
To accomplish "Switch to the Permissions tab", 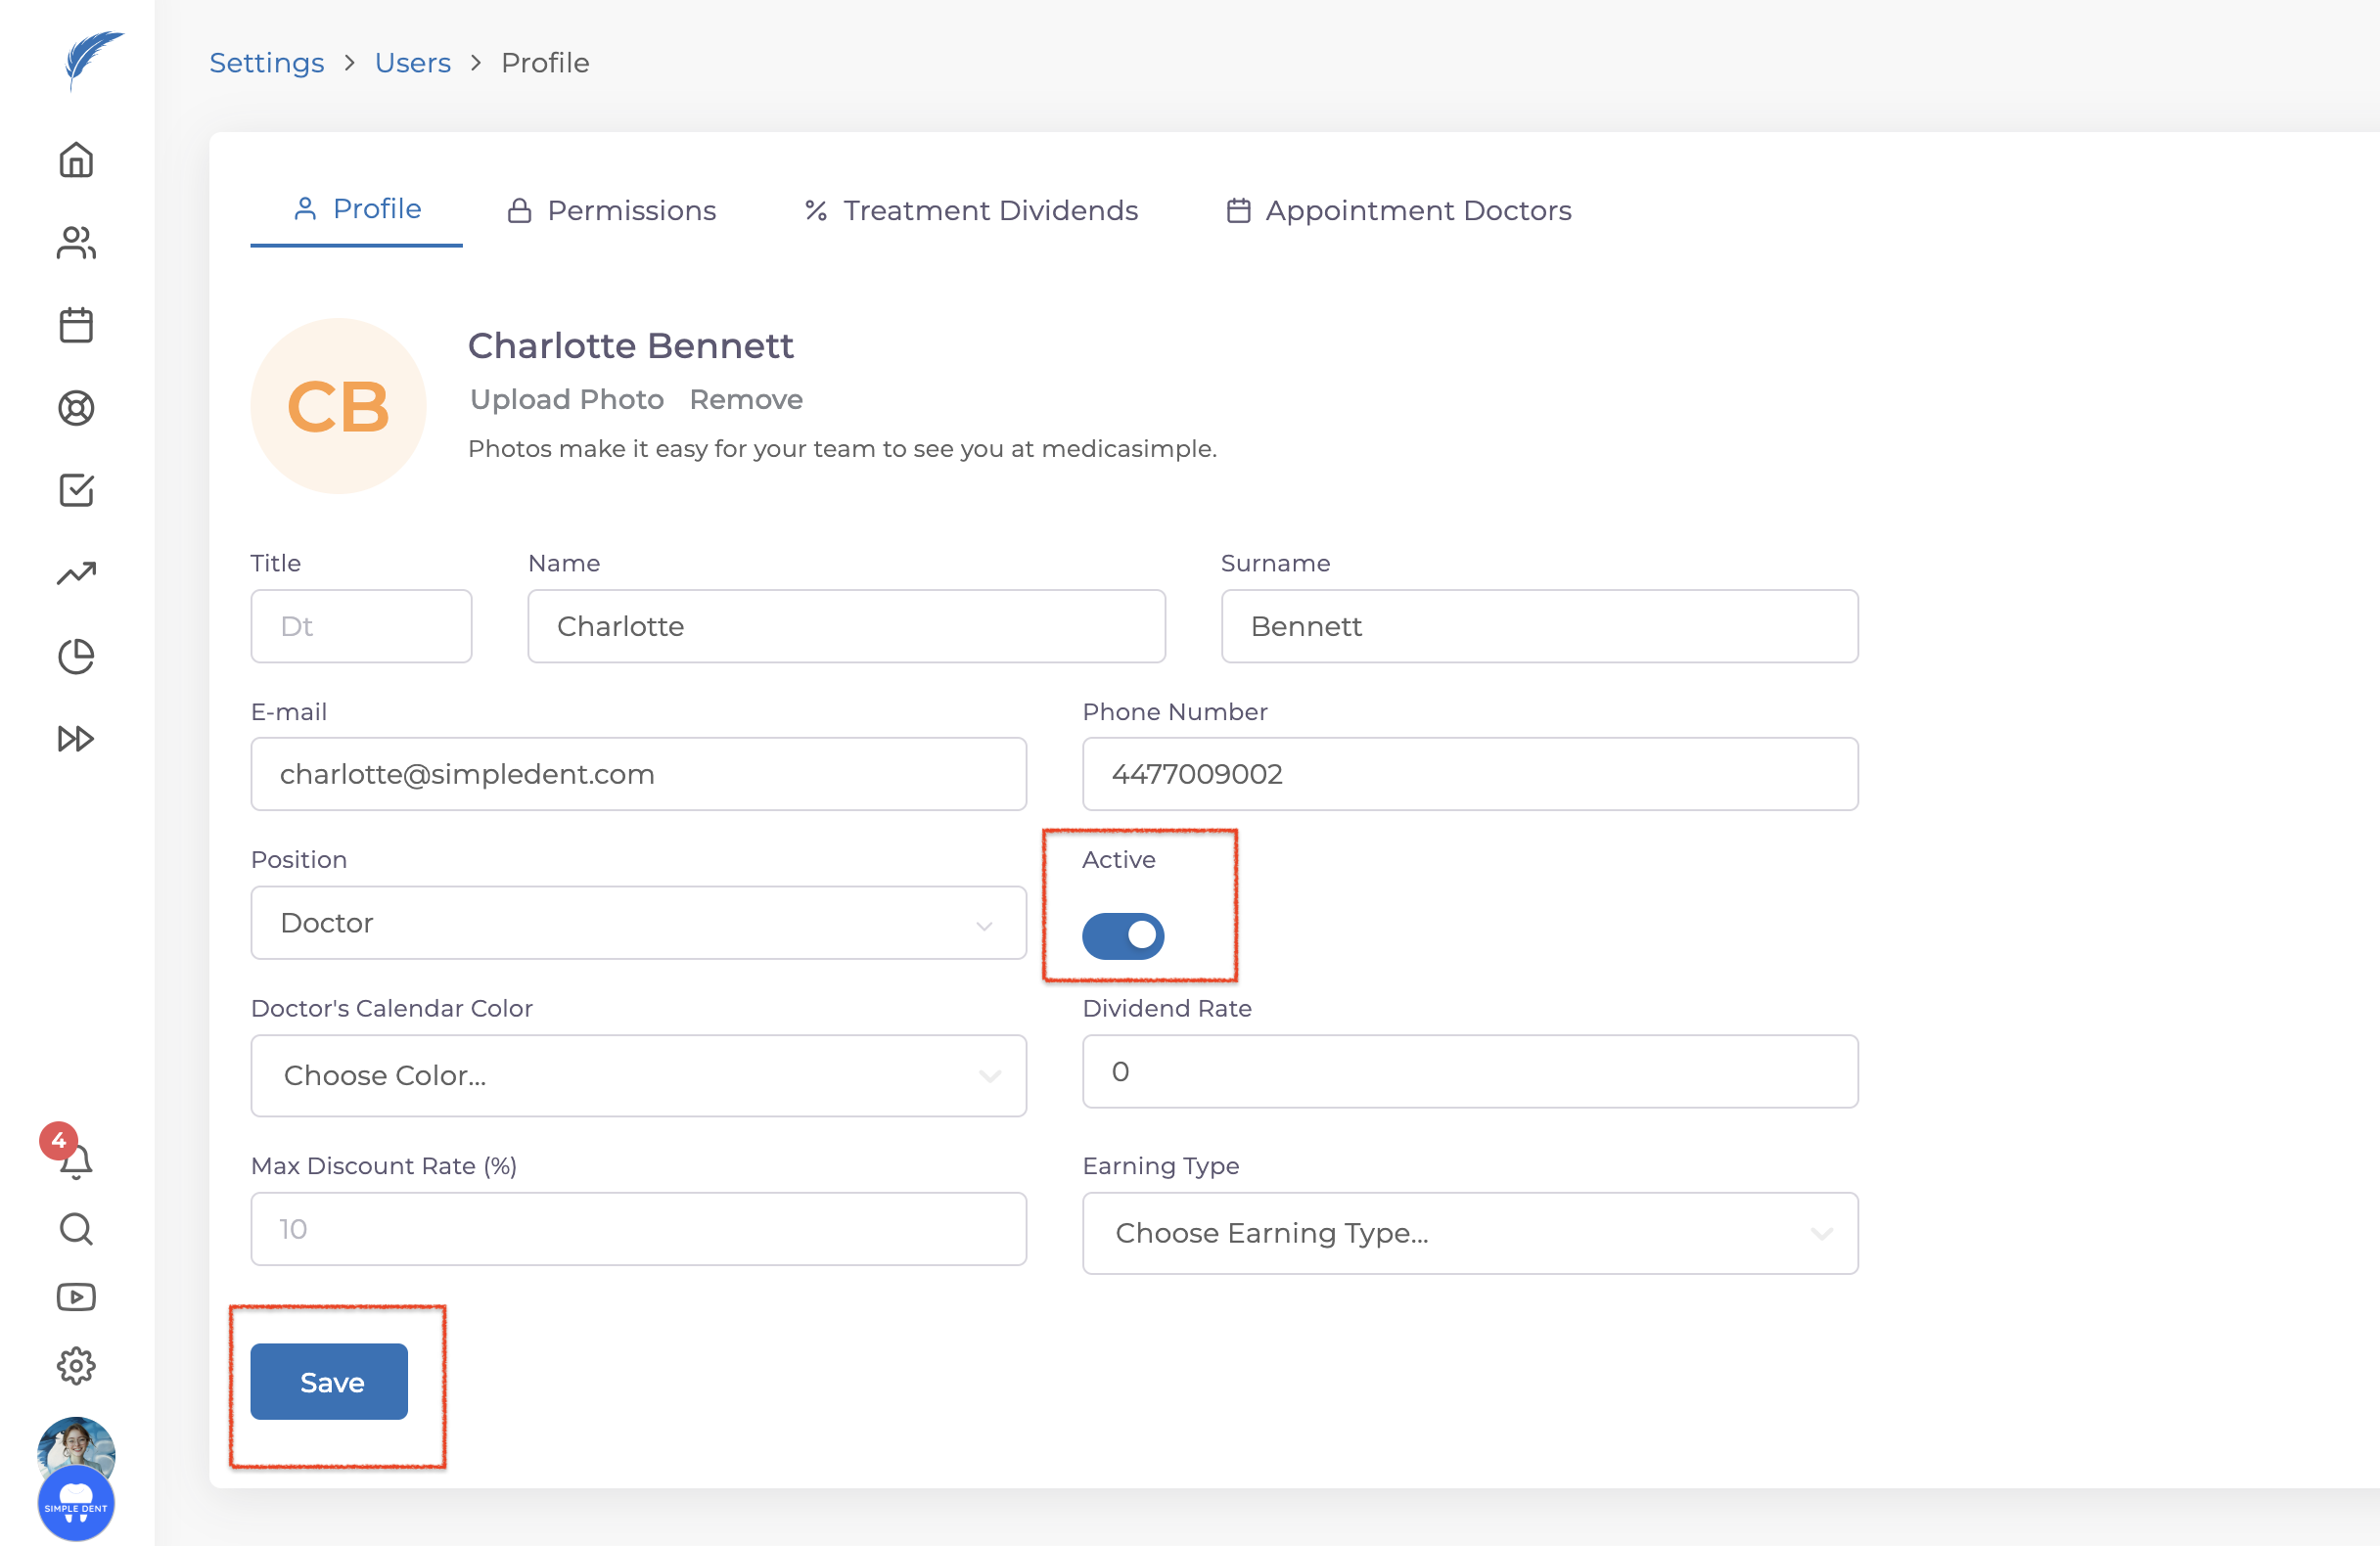I will [612, 210].
